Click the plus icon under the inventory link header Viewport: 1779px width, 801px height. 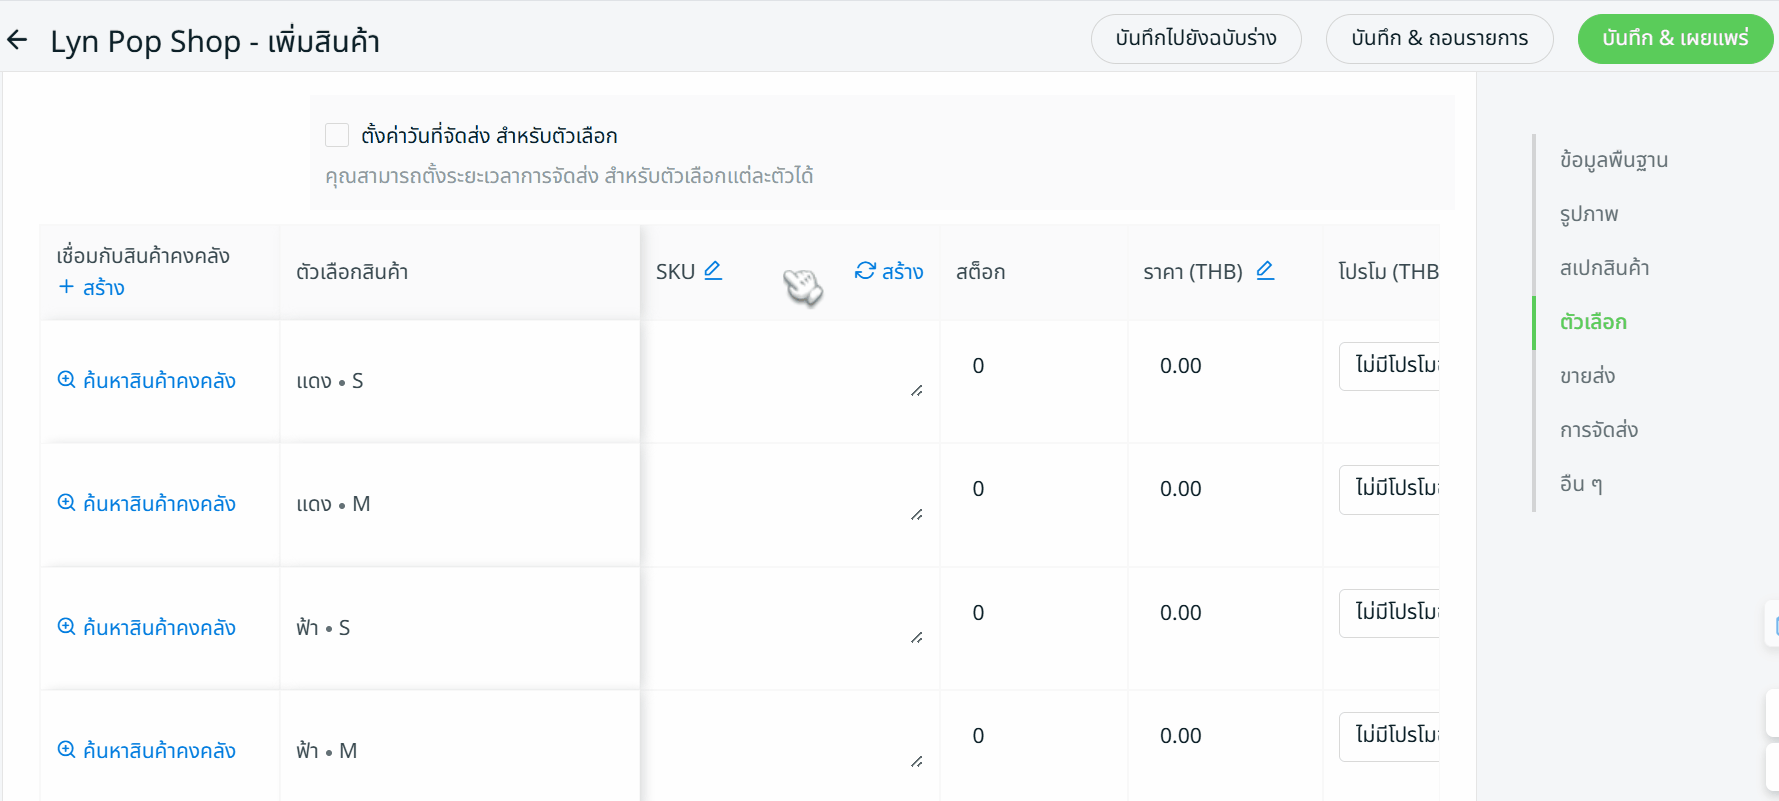pyautogui.click(x=66, y=287)
